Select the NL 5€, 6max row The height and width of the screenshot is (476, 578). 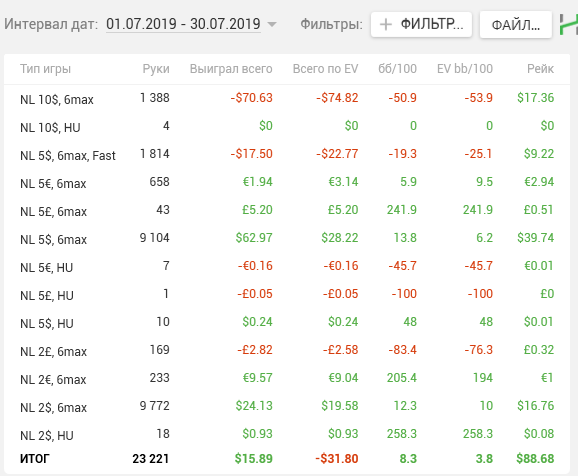(x=287, y=183)
